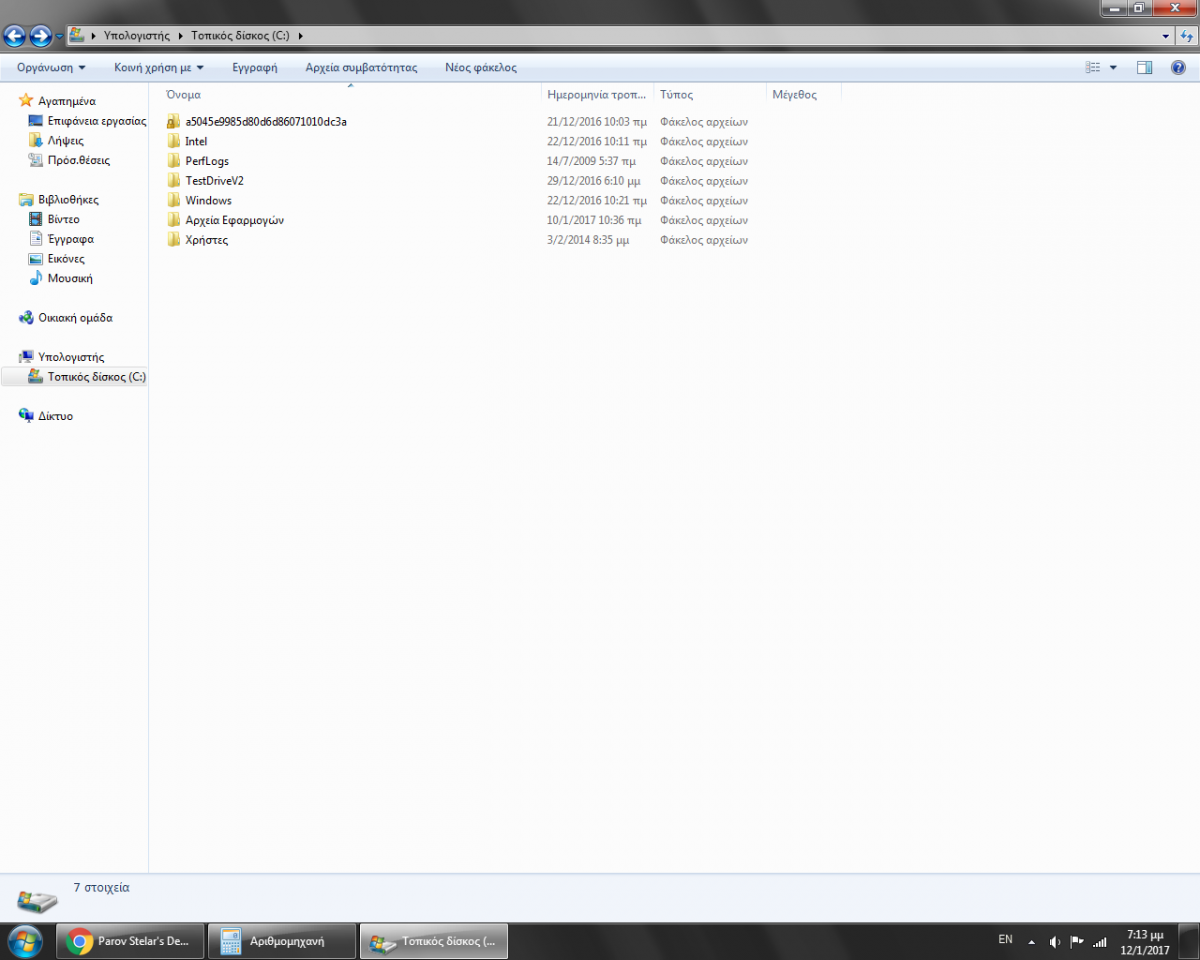The image size is (1200, 960).
Task: Select the Αρχεία Εφαρμογών folder icon
Action: pos(174,220)
